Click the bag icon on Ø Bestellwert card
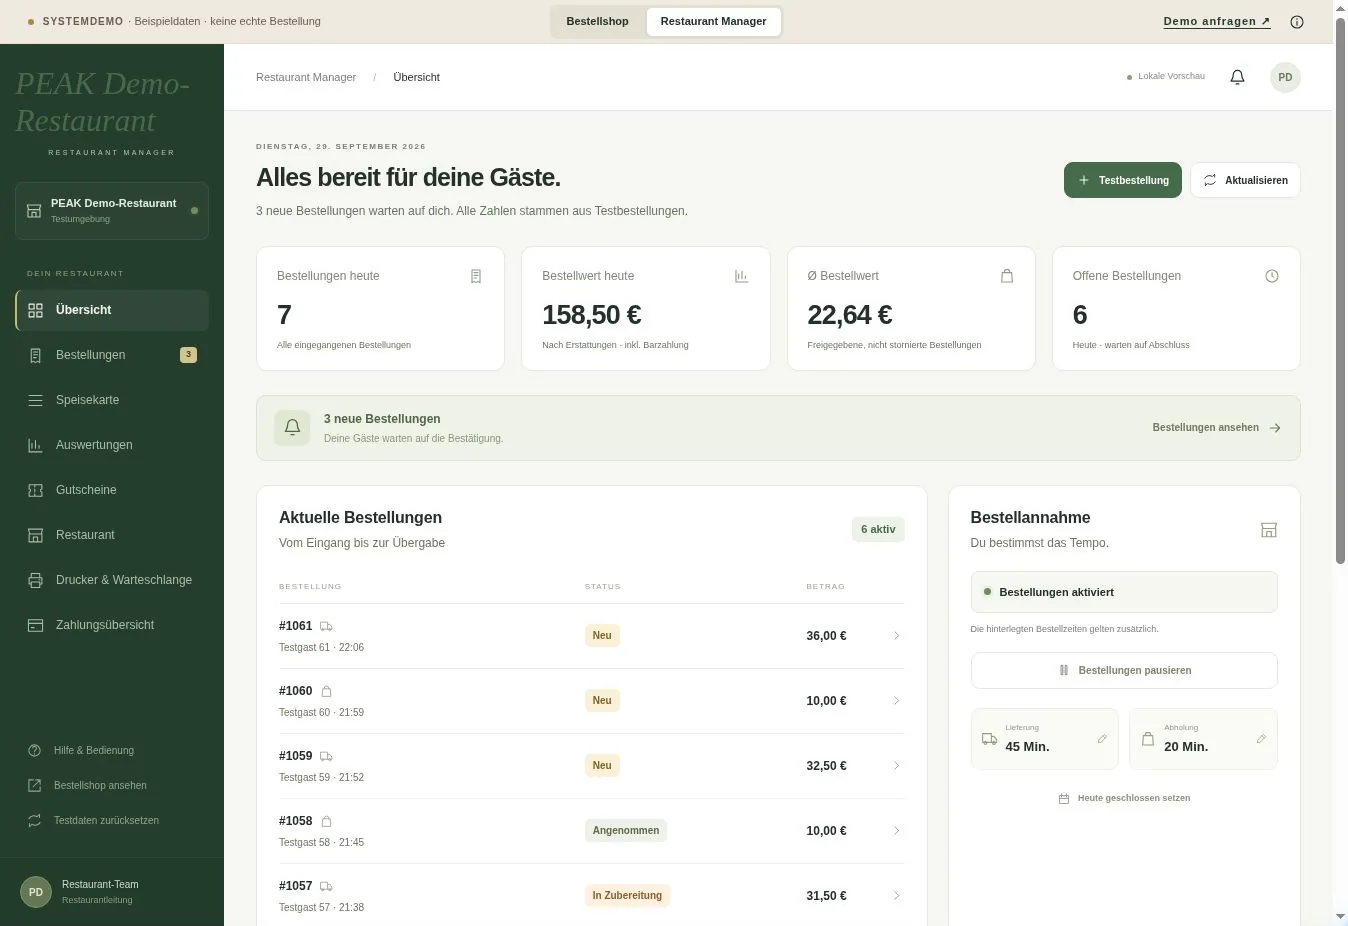The height and width of the screenshot is (926, 1348). click(1007, 276)
